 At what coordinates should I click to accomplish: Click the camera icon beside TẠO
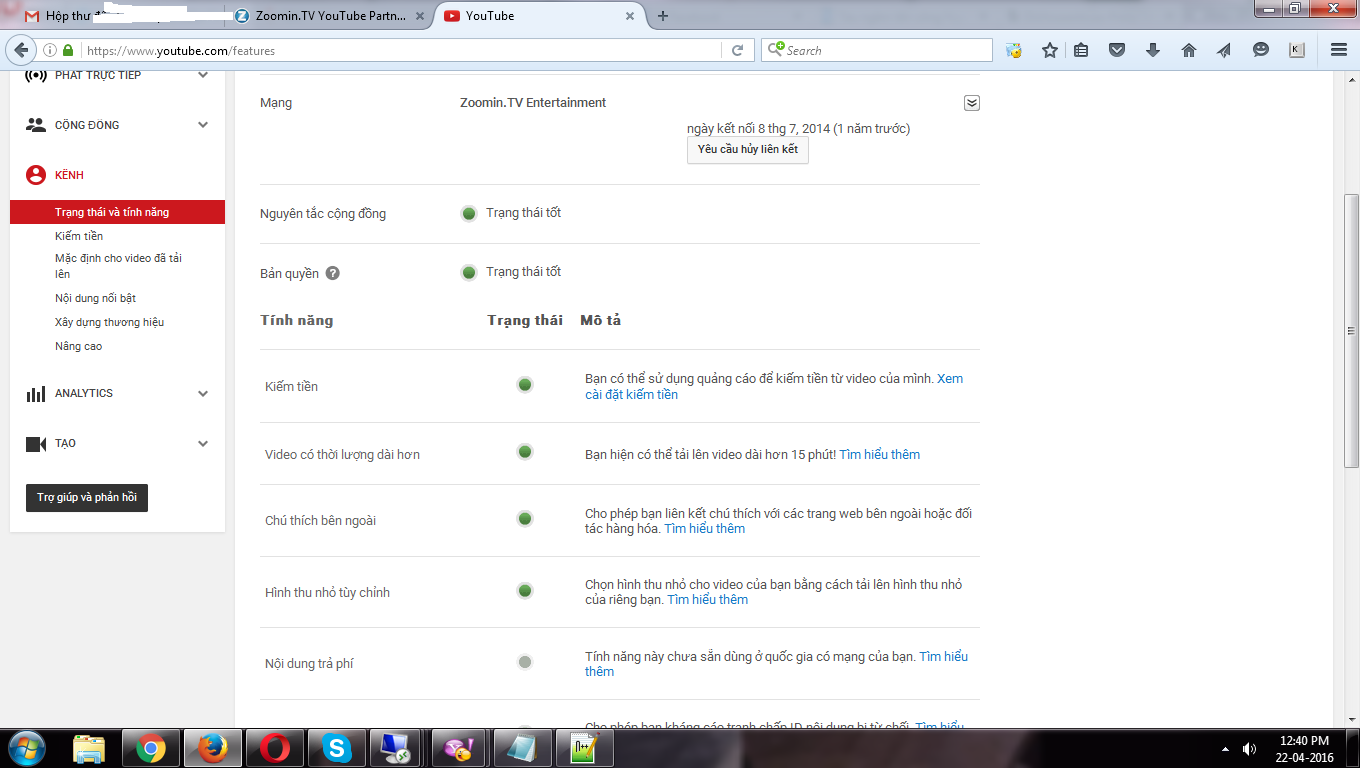[x=36, y=444]
